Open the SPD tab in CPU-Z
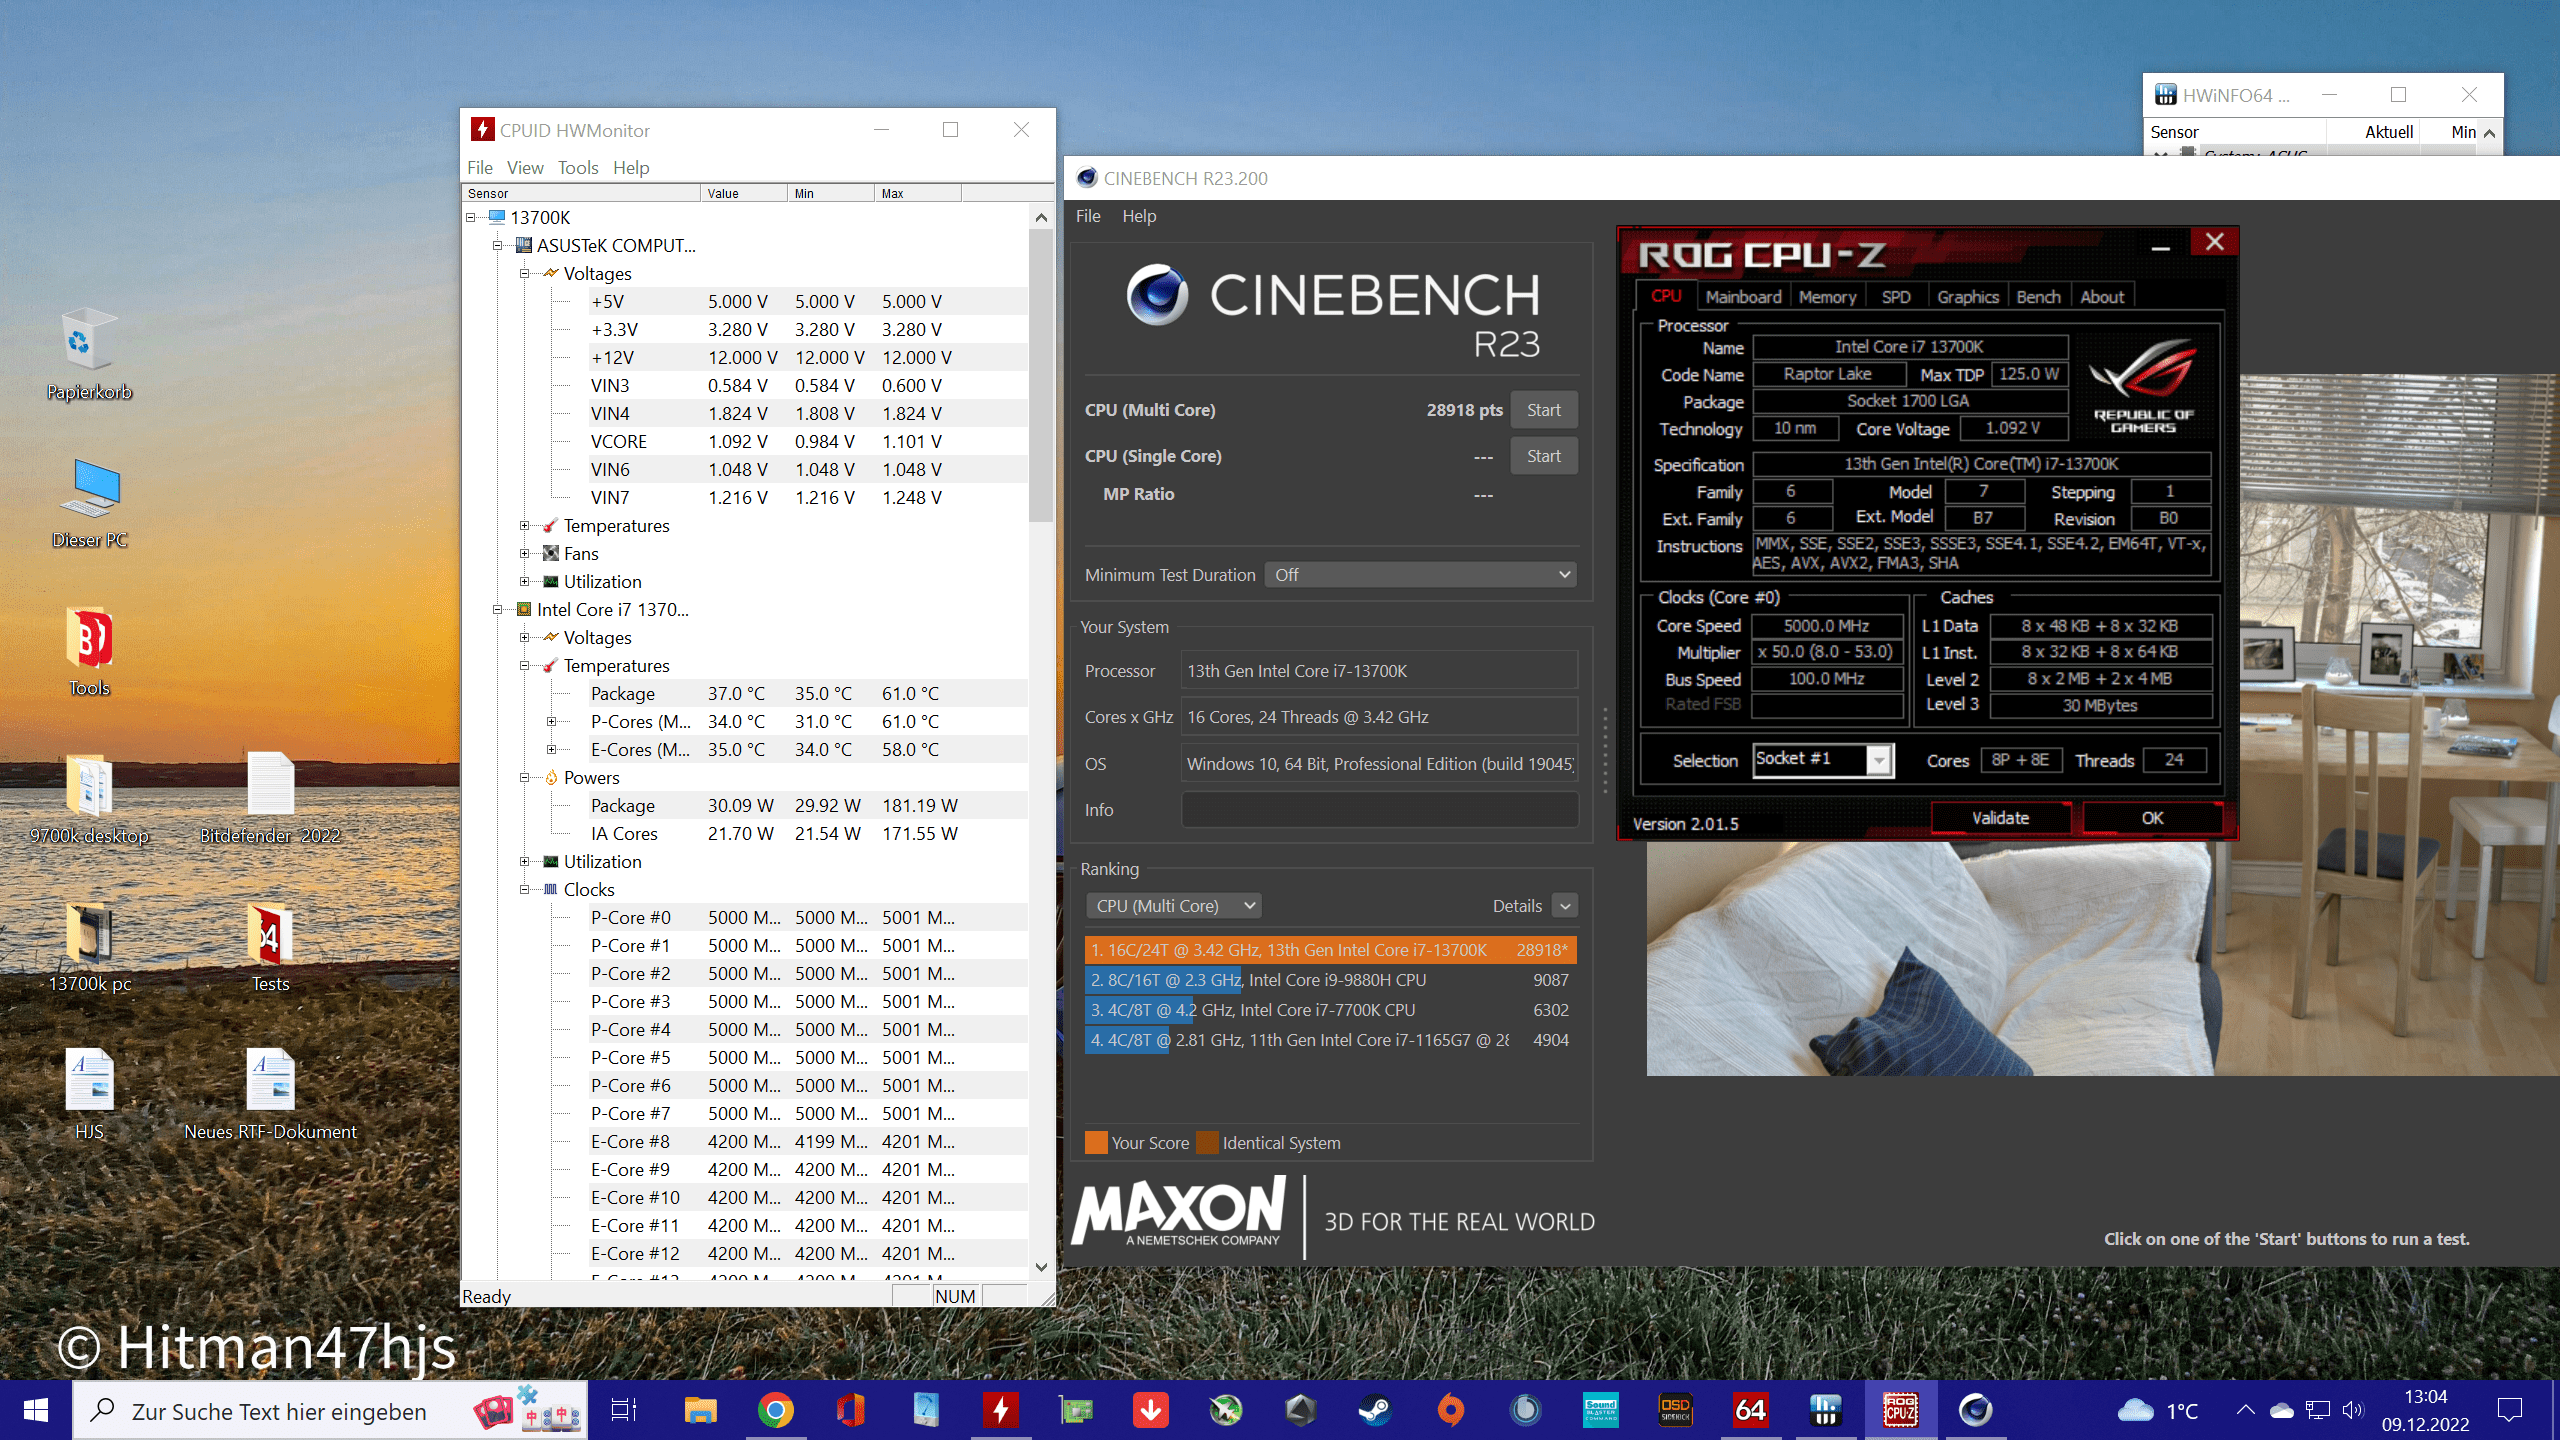Screen dimensions: 2560x1440 tap(1896, 297)
